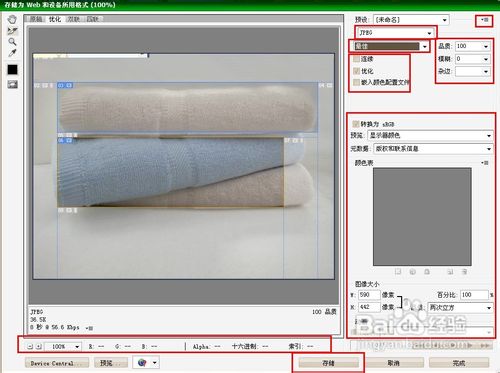
Task: Click the 存储 (Save) button
Action: point(329,363)
